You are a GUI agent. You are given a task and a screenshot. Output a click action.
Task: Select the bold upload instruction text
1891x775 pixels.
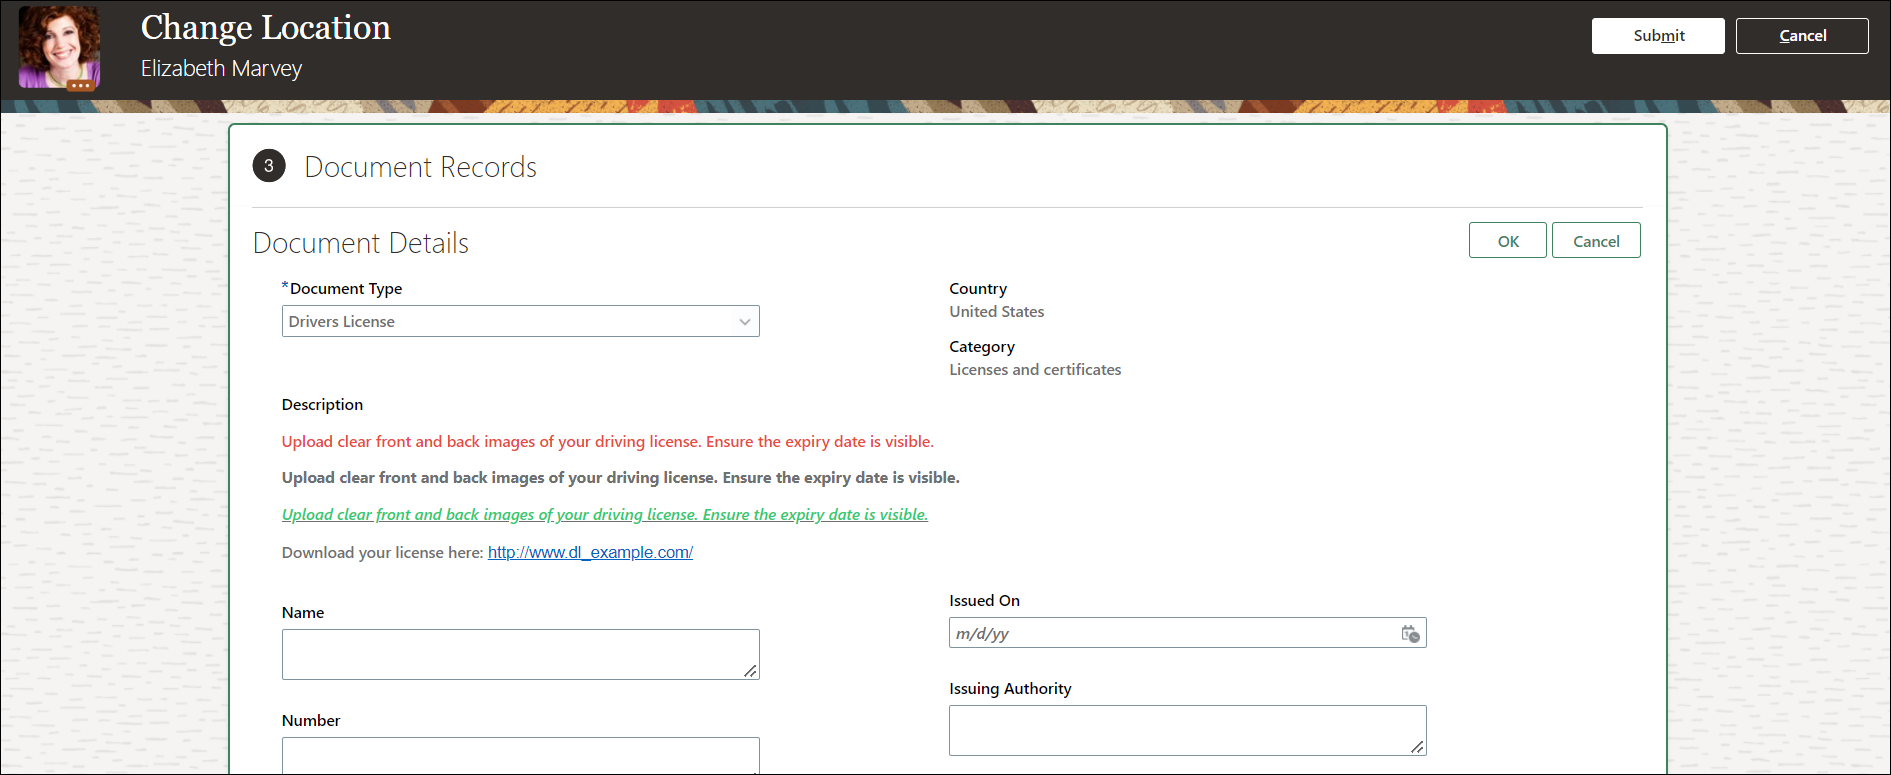(x=621, y=478)
